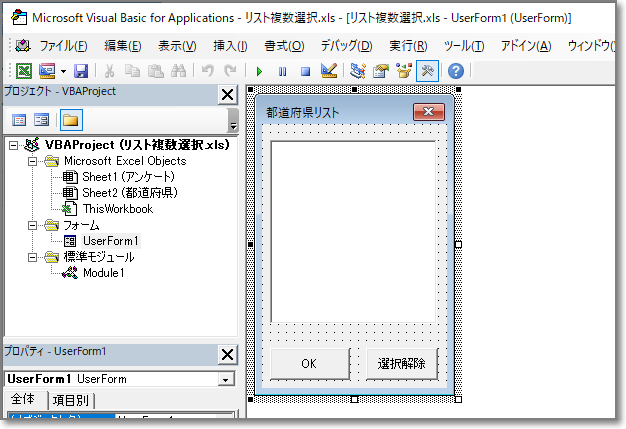Open the 挿入(I) menu
The image size is (626, 429).
coord(230,46)
